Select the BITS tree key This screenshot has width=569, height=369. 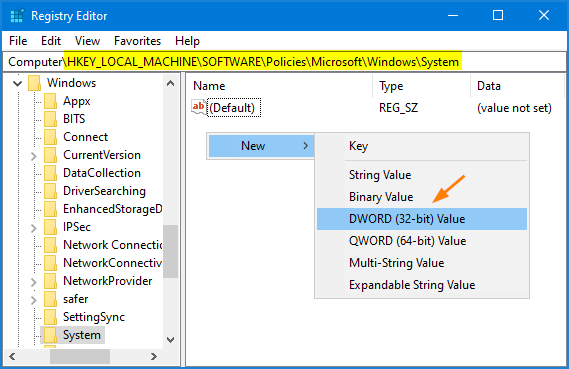[x=74, y=119]
